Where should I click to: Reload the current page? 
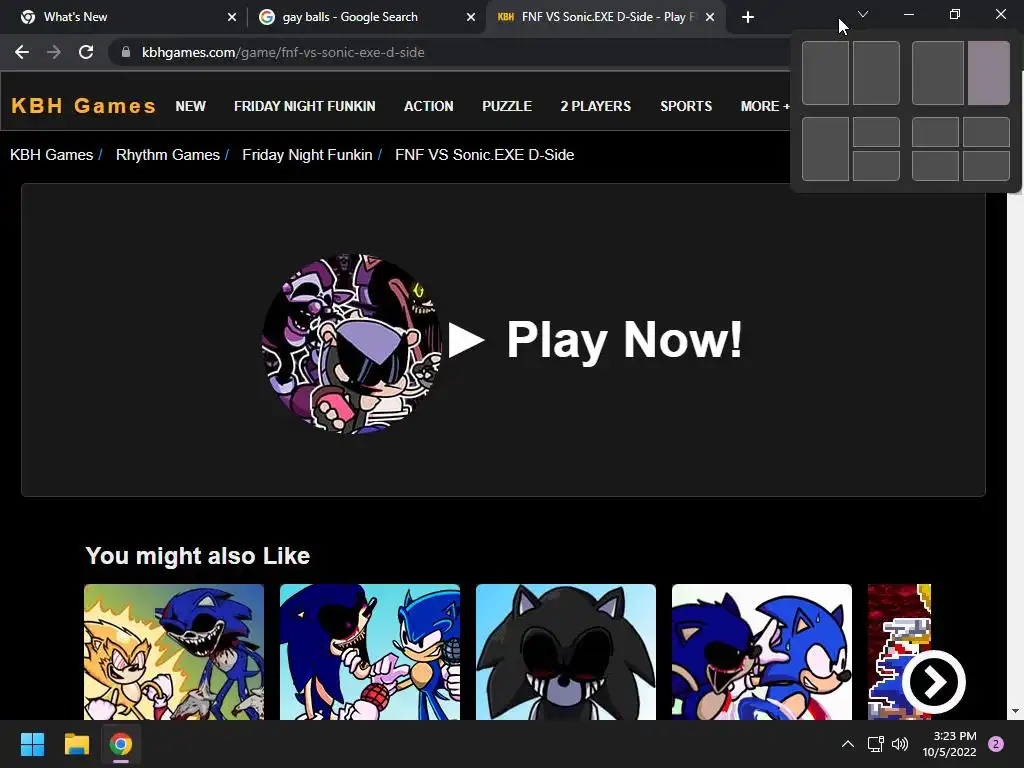coord(86,52)
